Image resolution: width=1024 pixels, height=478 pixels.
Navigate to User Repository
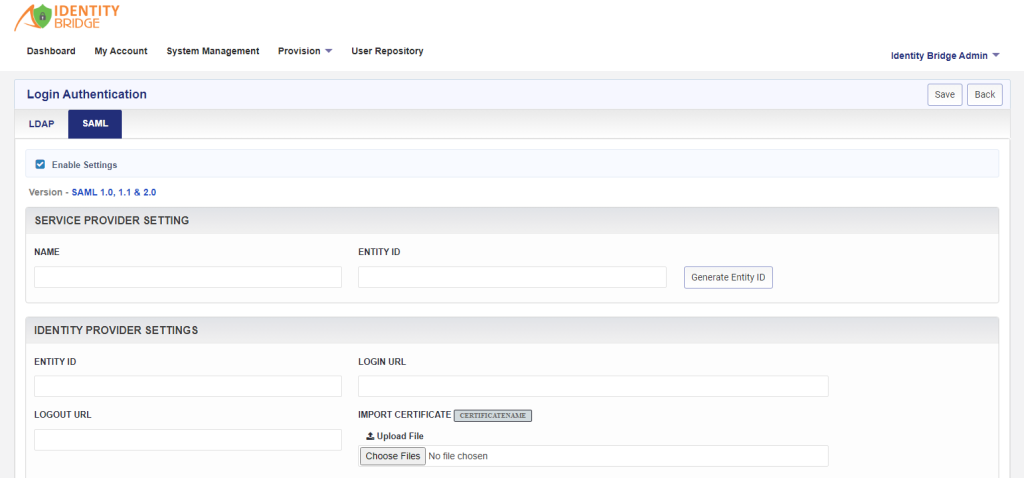click(387, 51)
